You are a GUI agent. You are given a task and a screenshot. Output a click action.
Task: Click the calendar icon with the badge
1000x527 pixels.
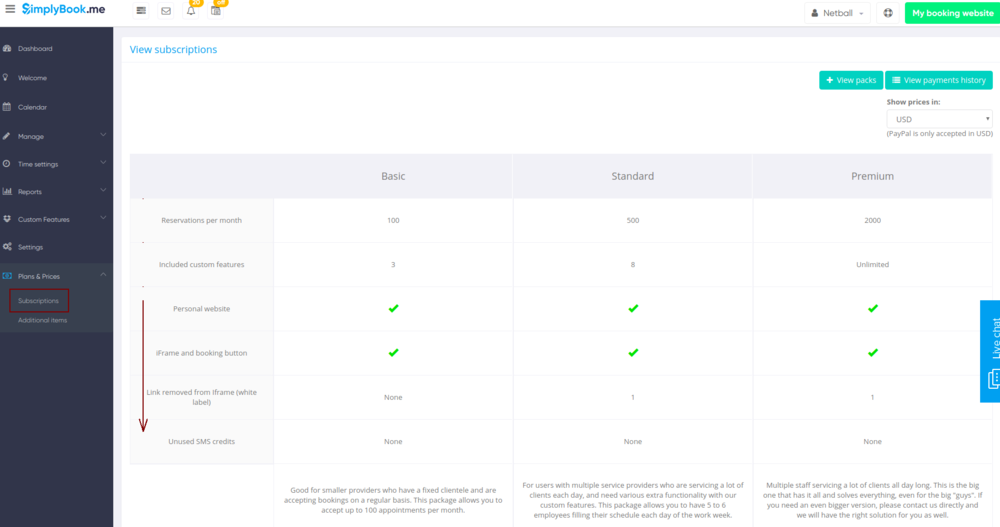pos(216,11)
